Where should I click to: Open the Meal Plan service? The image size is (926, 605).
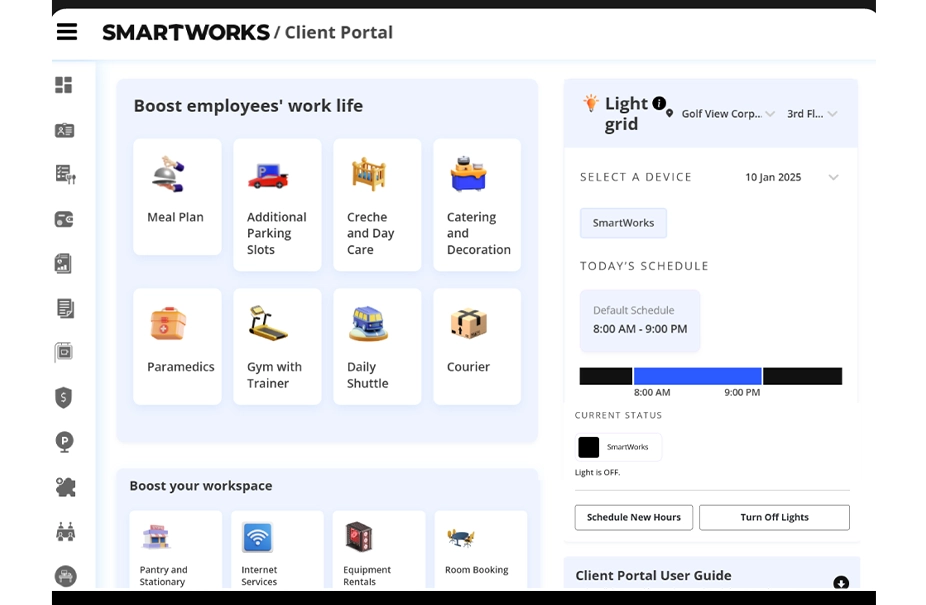[x=177, y=196]
